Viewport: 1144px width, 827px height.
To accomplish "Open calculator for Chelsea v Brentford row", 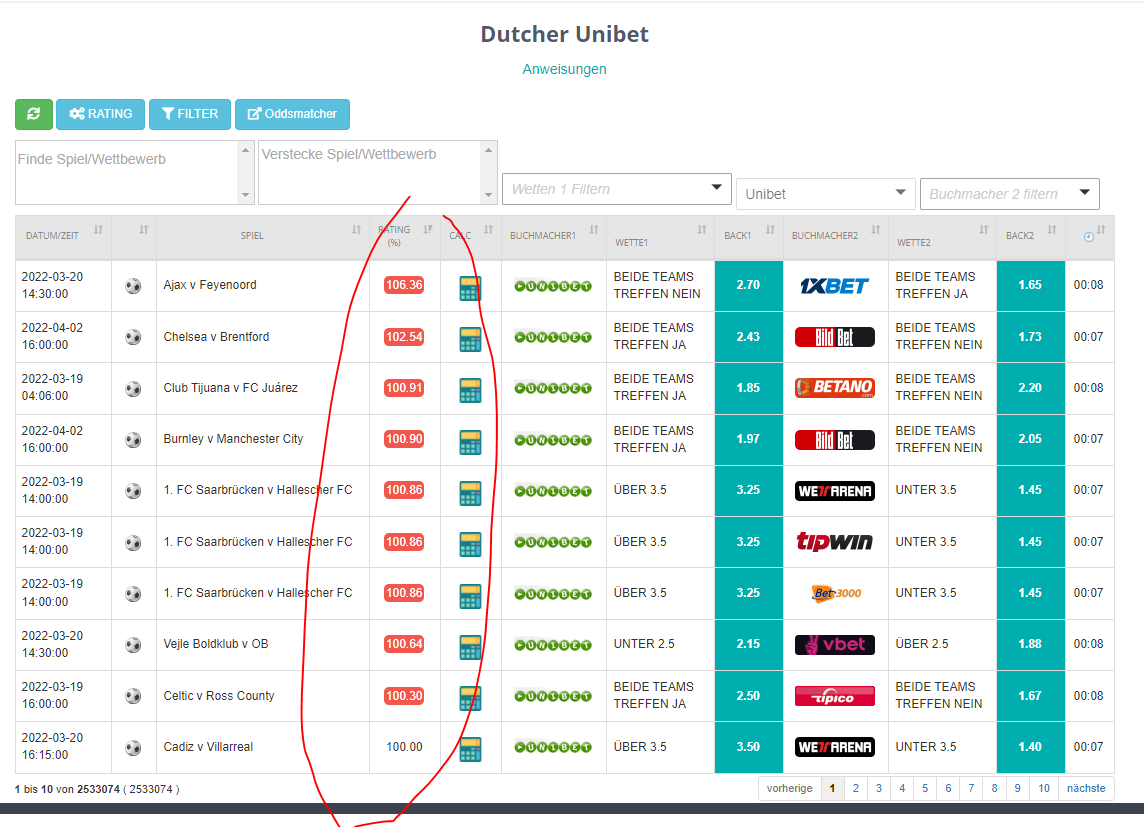I will click(469, 338).
